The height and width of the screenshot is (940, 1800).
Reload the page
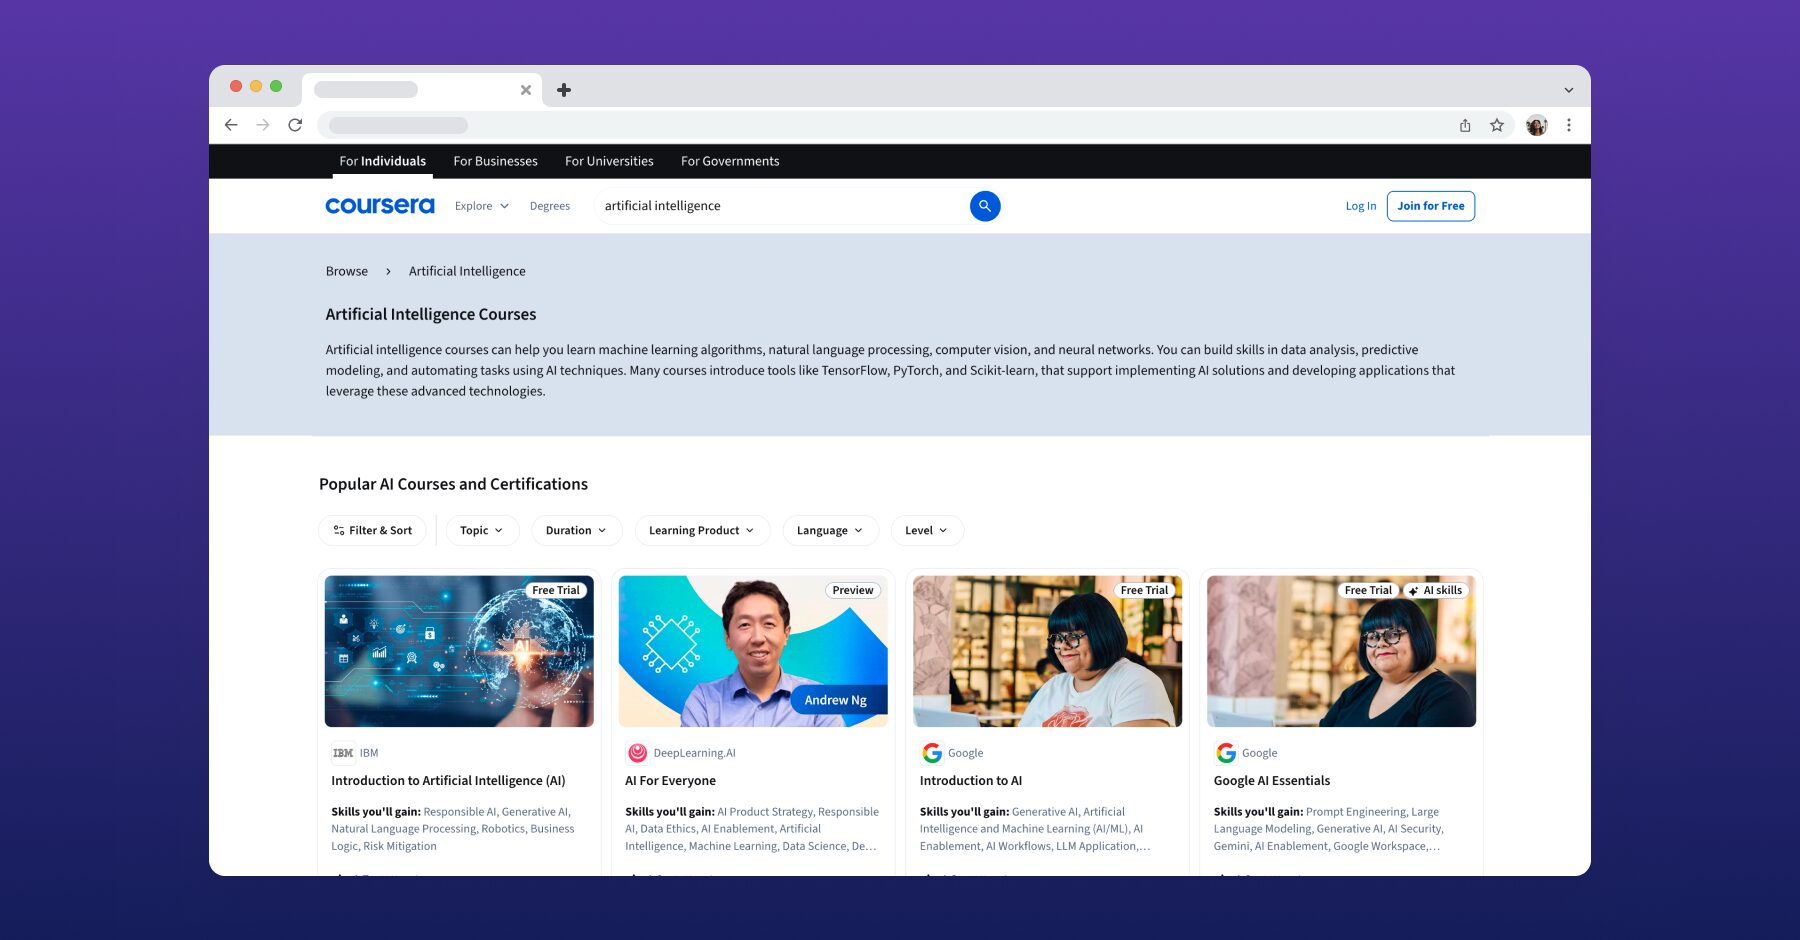tap(295, 125)
